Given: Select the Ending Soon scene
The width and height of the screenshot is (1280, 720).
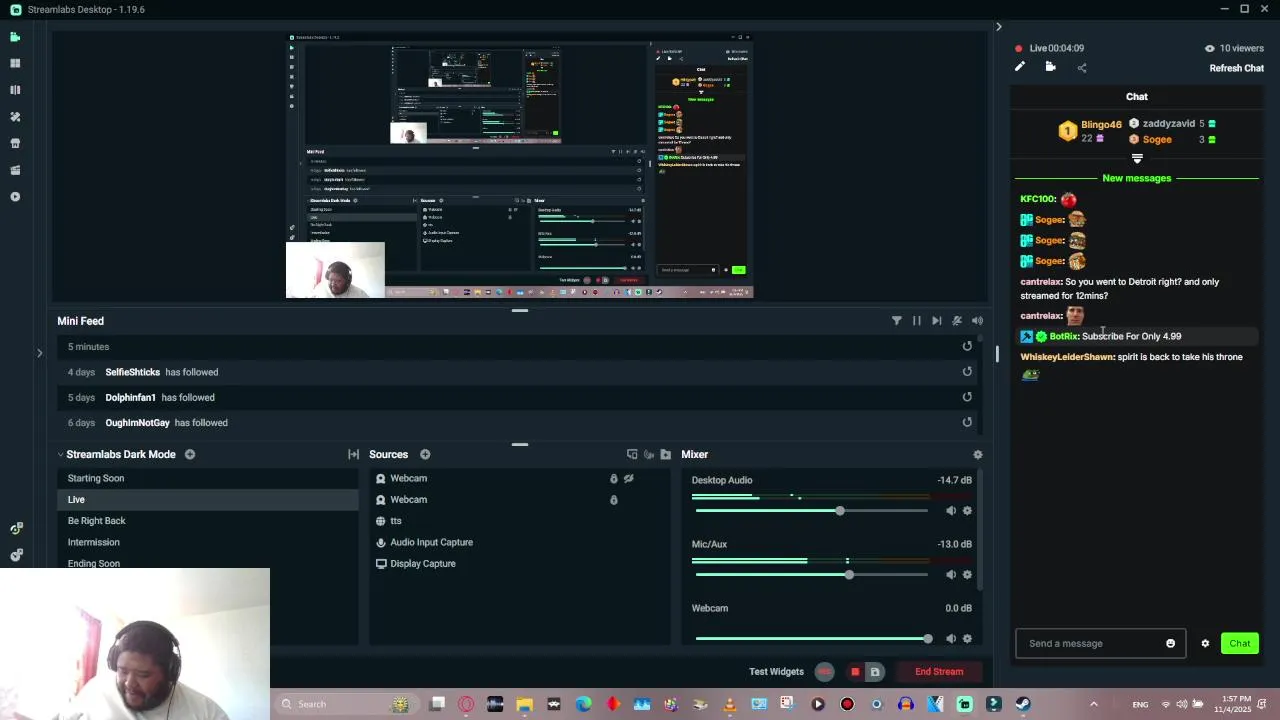Looking at the screenshot, I should [208, 562].
